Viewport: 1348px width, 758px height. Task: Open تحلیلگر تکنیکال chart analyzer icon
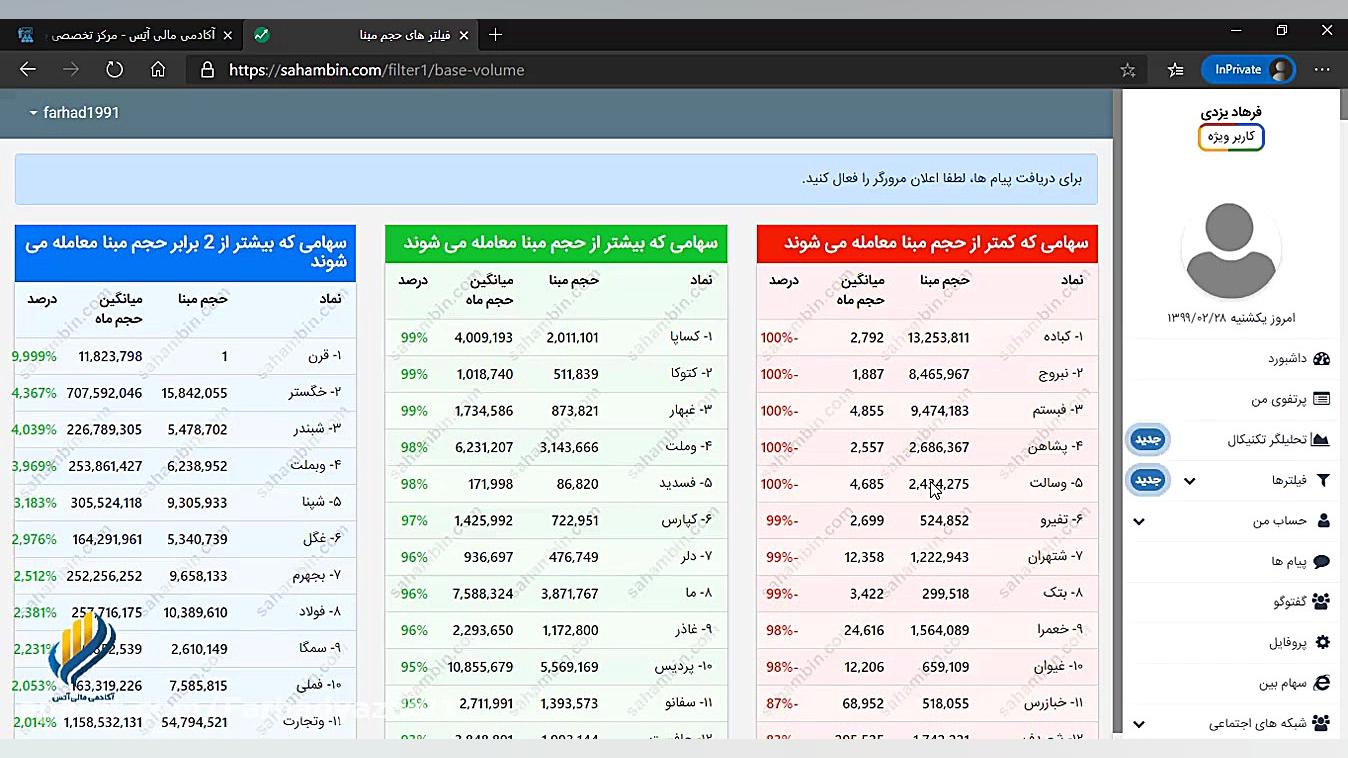(1322, 439)
